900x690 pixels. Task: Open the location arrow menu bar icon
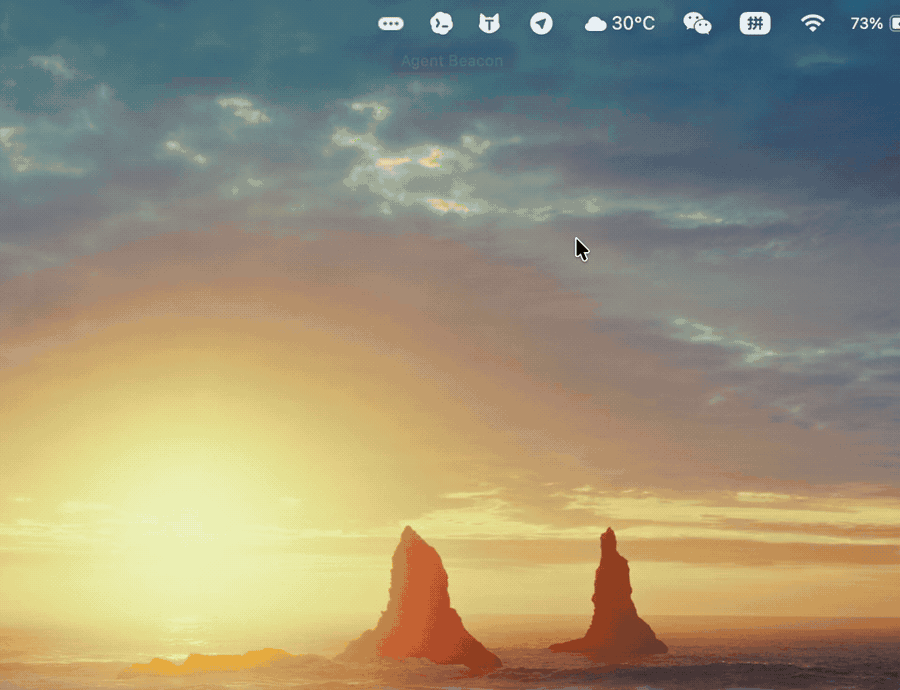point(541,24)
